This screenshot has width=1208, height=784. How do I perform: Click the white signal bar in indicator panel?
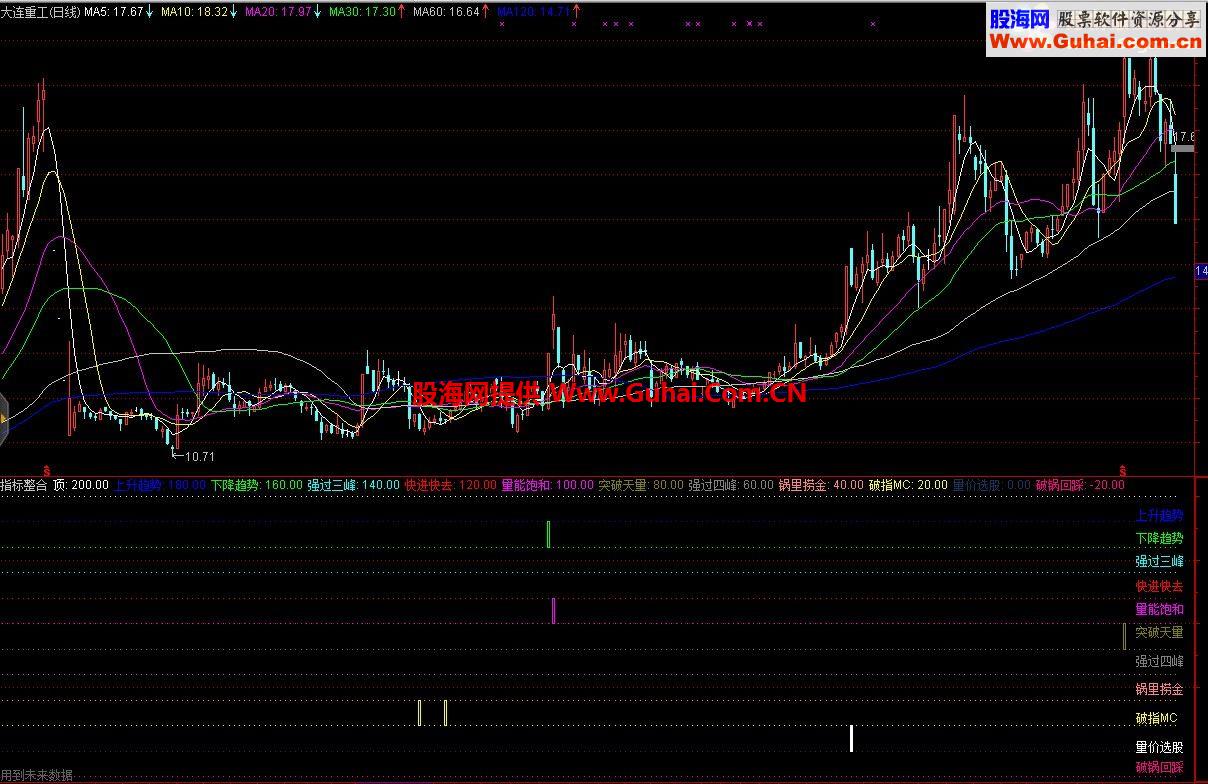[x=851, y=739]
